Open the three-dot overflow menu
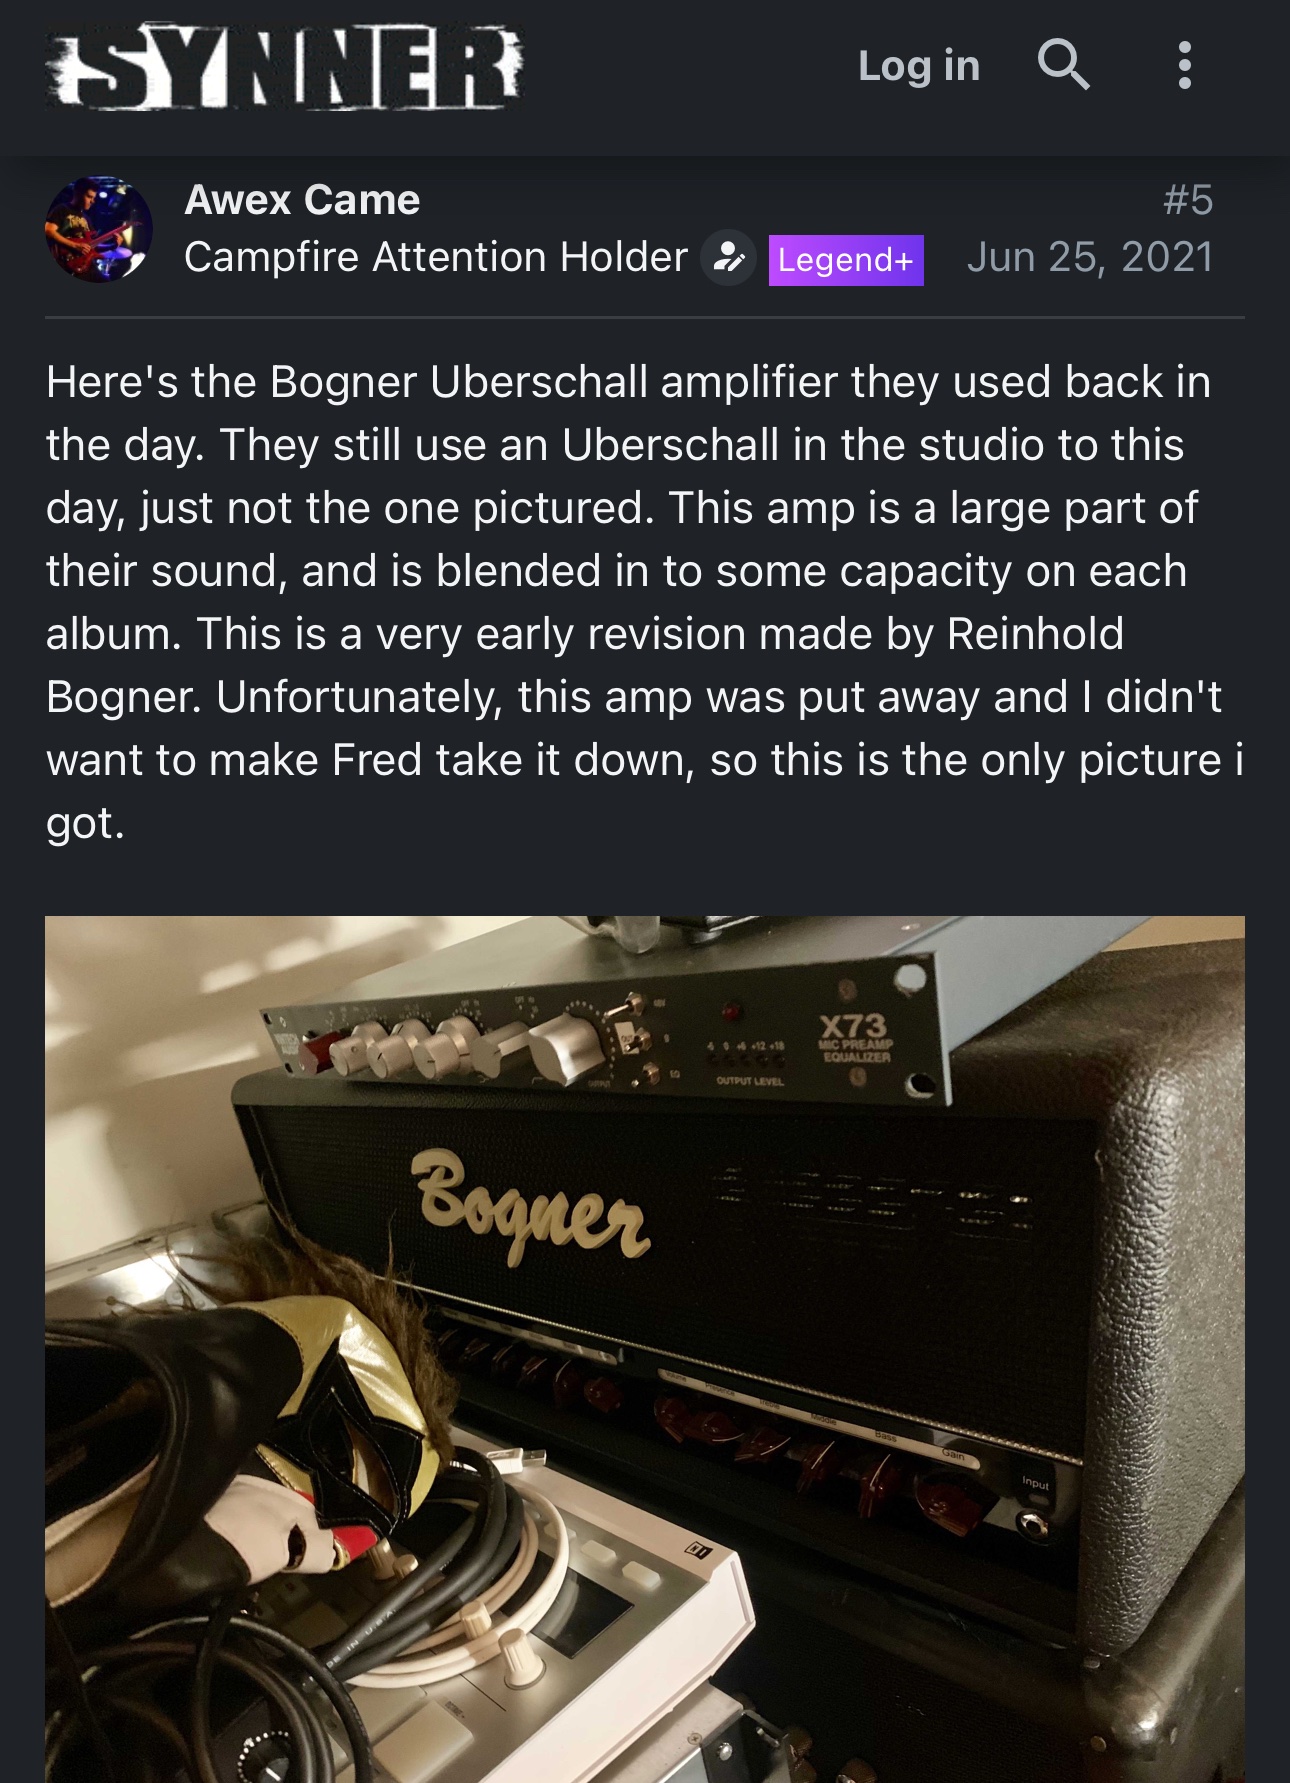 point(1185,66)
